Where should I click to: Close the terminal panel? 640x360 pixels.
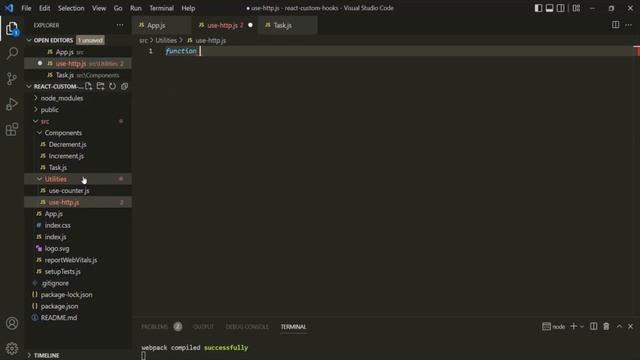coord(631,326)
